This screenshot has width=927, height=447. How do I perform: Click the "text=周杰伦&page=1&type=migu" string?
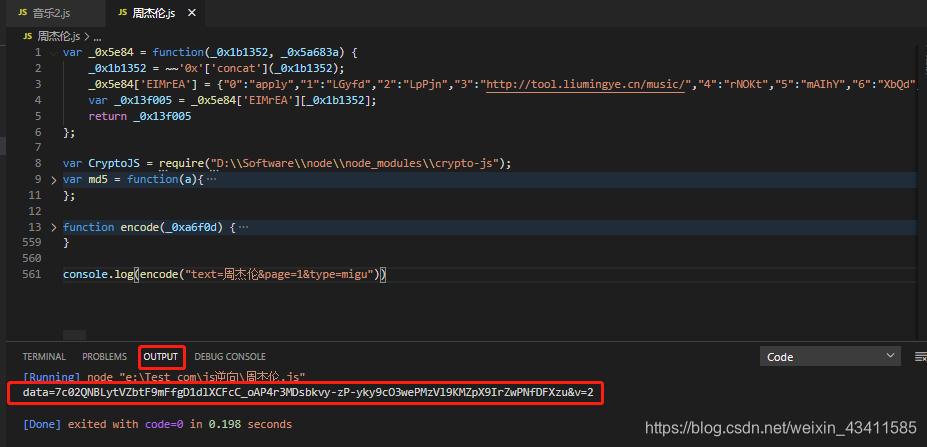pyautogui.click(x=281, y=274)
